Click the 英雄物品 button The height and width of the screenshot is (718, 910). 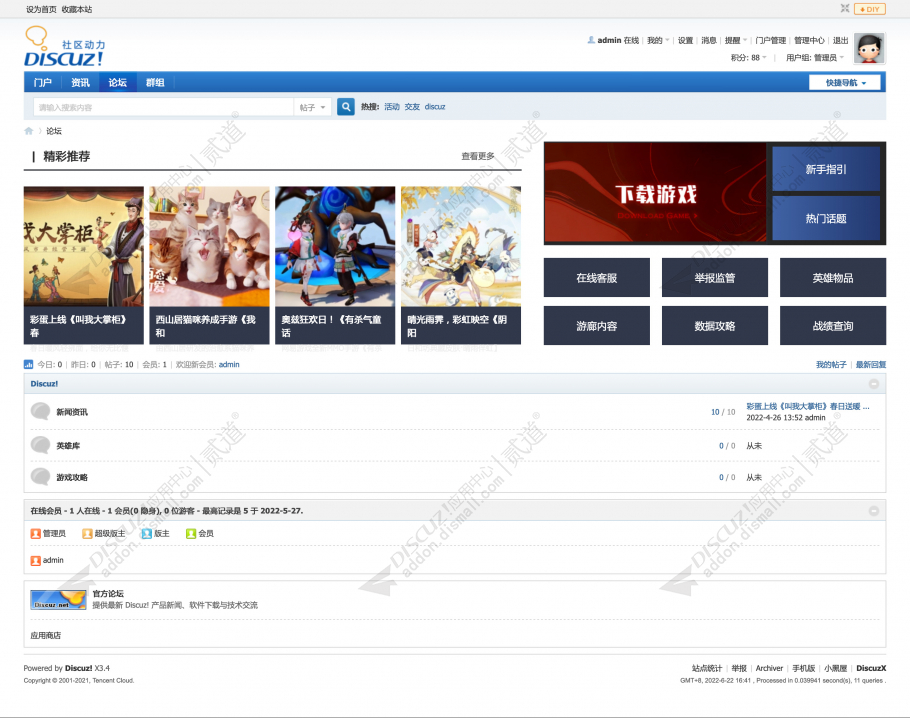click(x=833, y=277)
